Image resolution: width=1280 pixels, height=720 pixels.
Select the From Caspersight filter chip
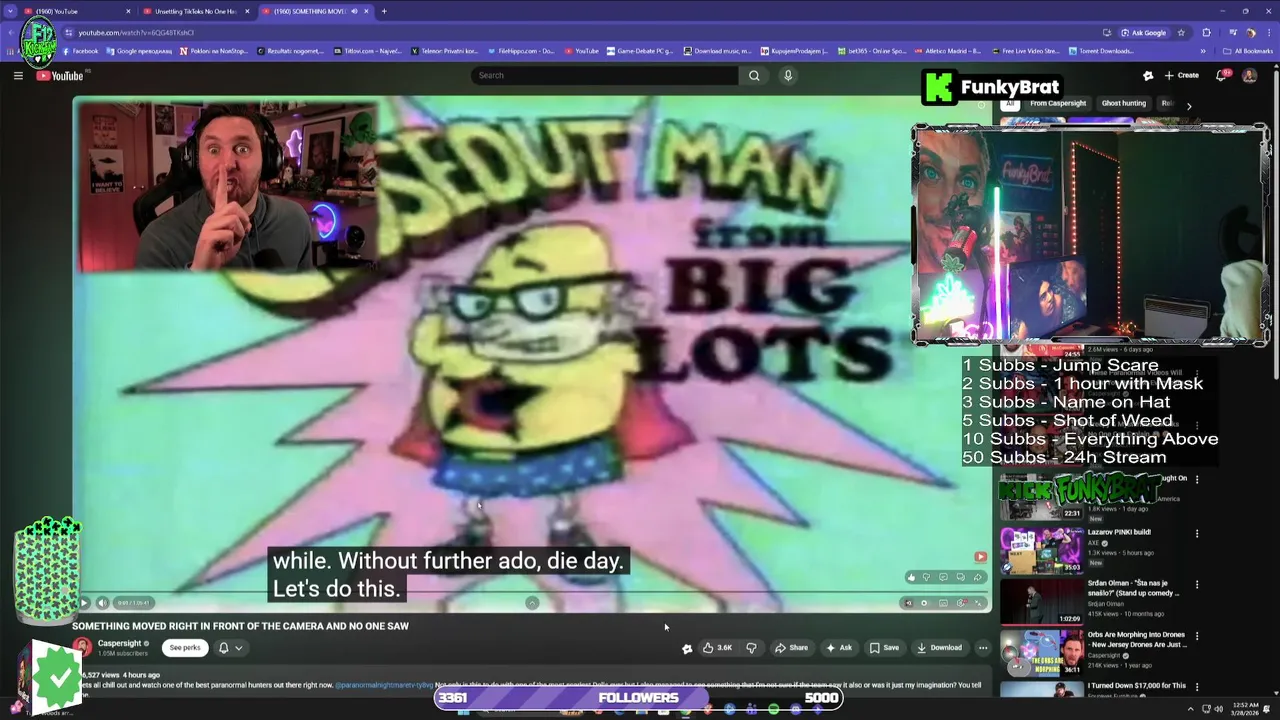tap(1058, 103)
